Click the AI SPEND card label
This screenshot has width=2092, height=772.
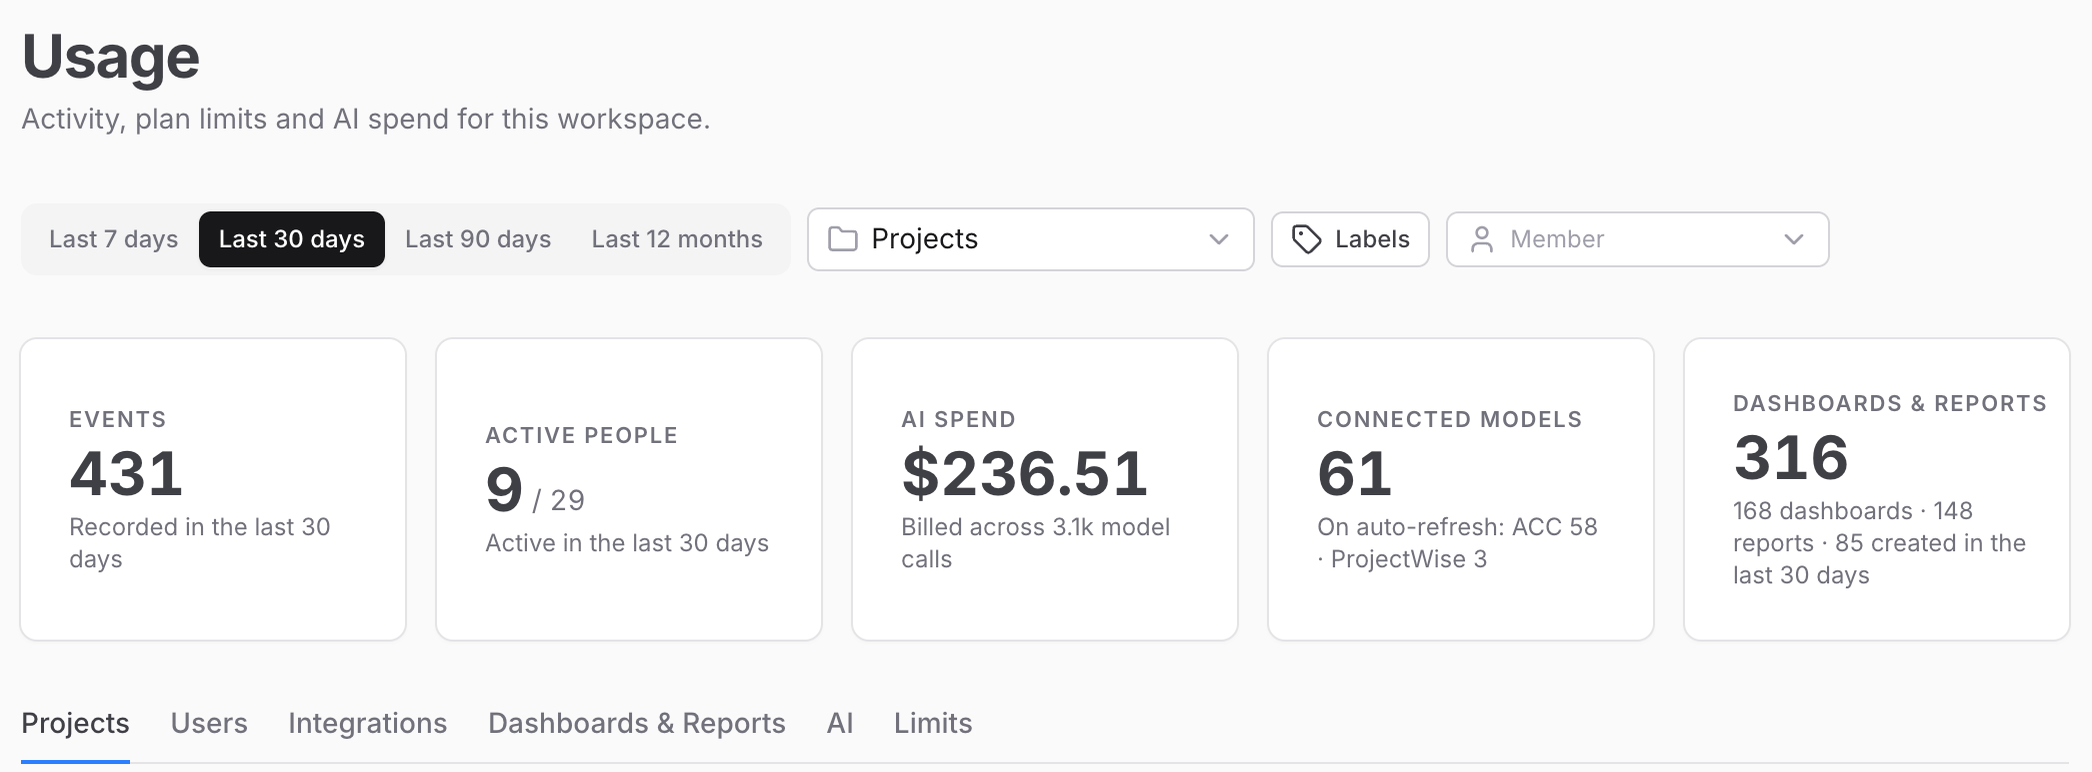click(958, 419)
